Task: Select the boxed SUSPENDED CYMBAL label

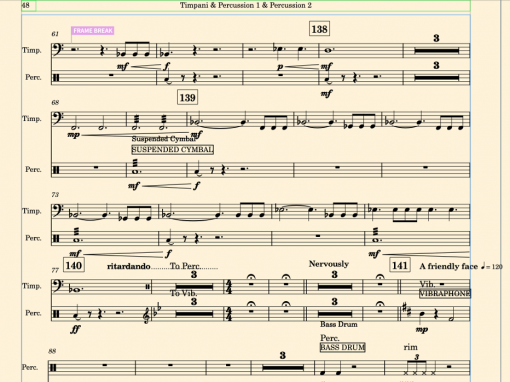Action: [173, 150]
